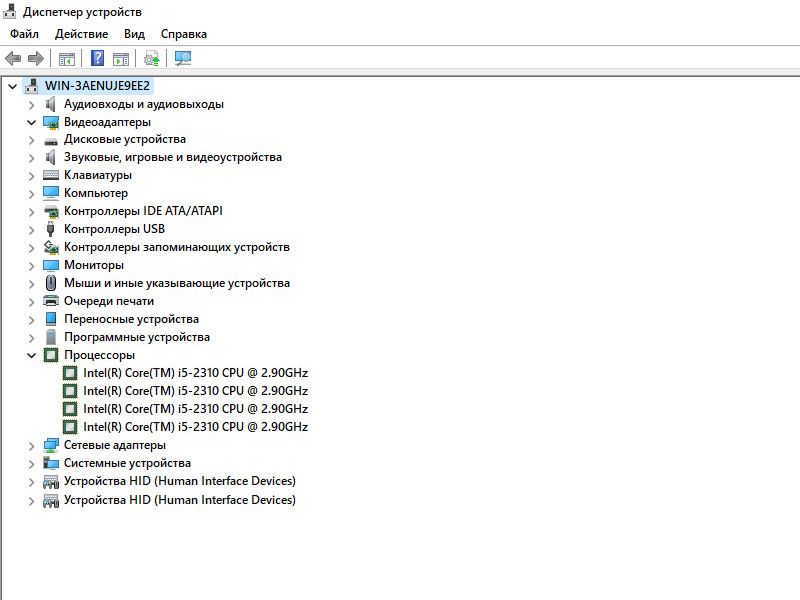Open Help via blue question mark icon
The height and width of the screenshot is (600, 800).
click(97, 58)
